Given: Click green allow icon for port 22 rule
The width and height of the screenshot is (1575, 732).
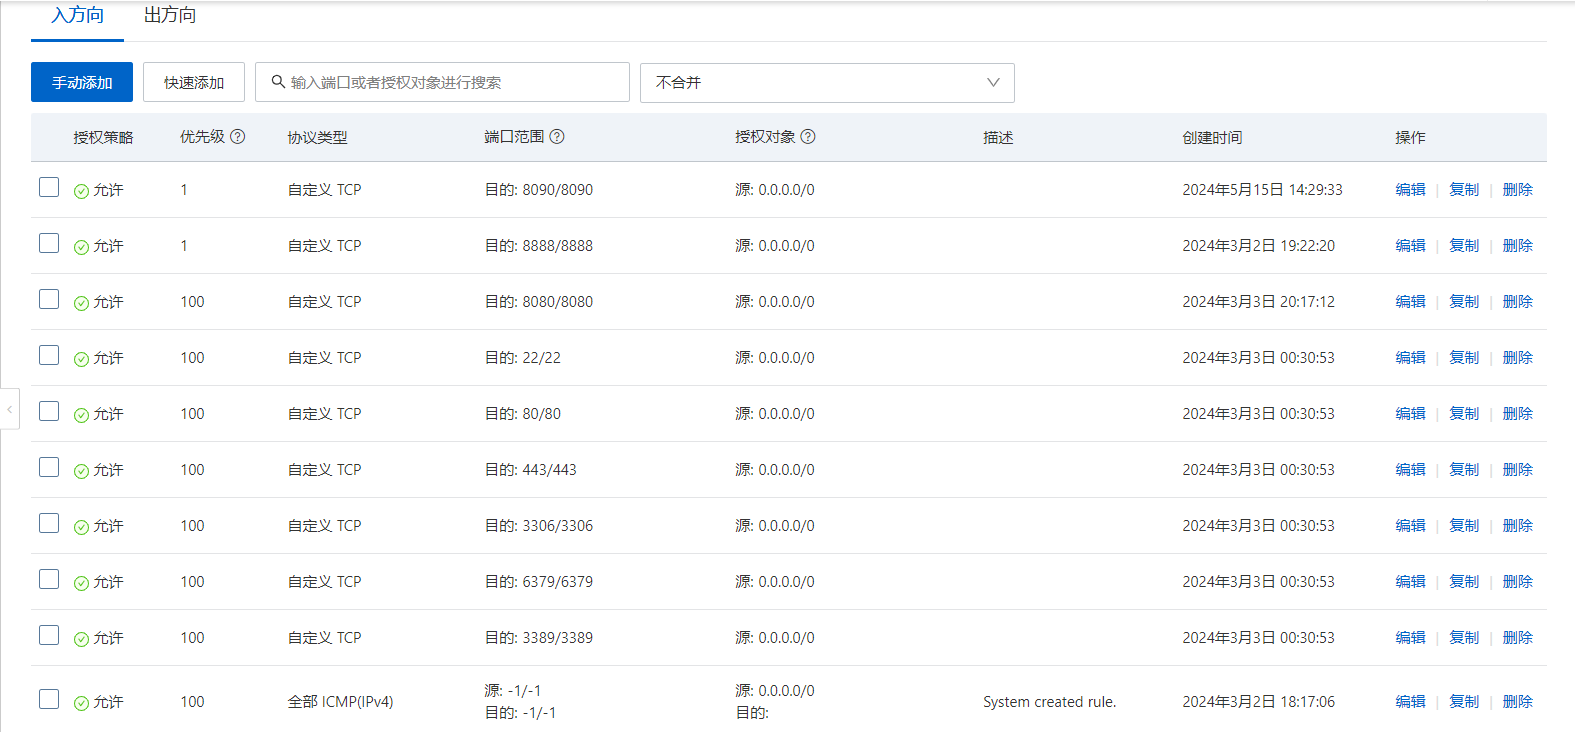Looking at the screenshot, I should point(81,359).
